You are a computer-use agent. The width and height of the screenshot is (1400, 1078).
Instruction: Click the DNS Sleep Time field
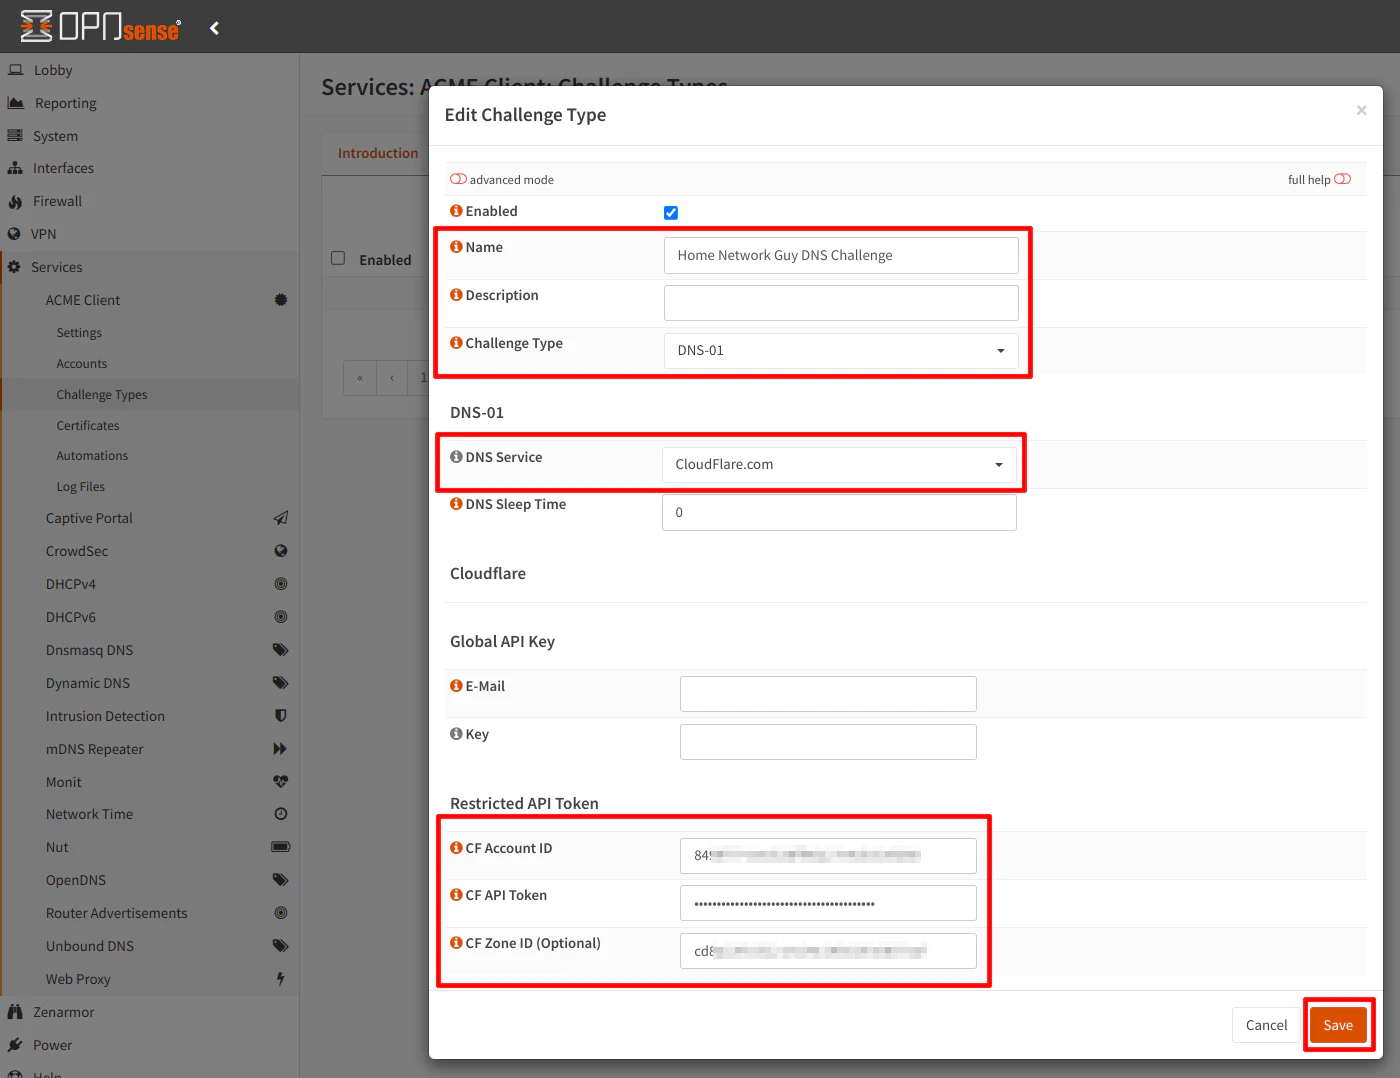pyautogui.click(x=839, y=513)
